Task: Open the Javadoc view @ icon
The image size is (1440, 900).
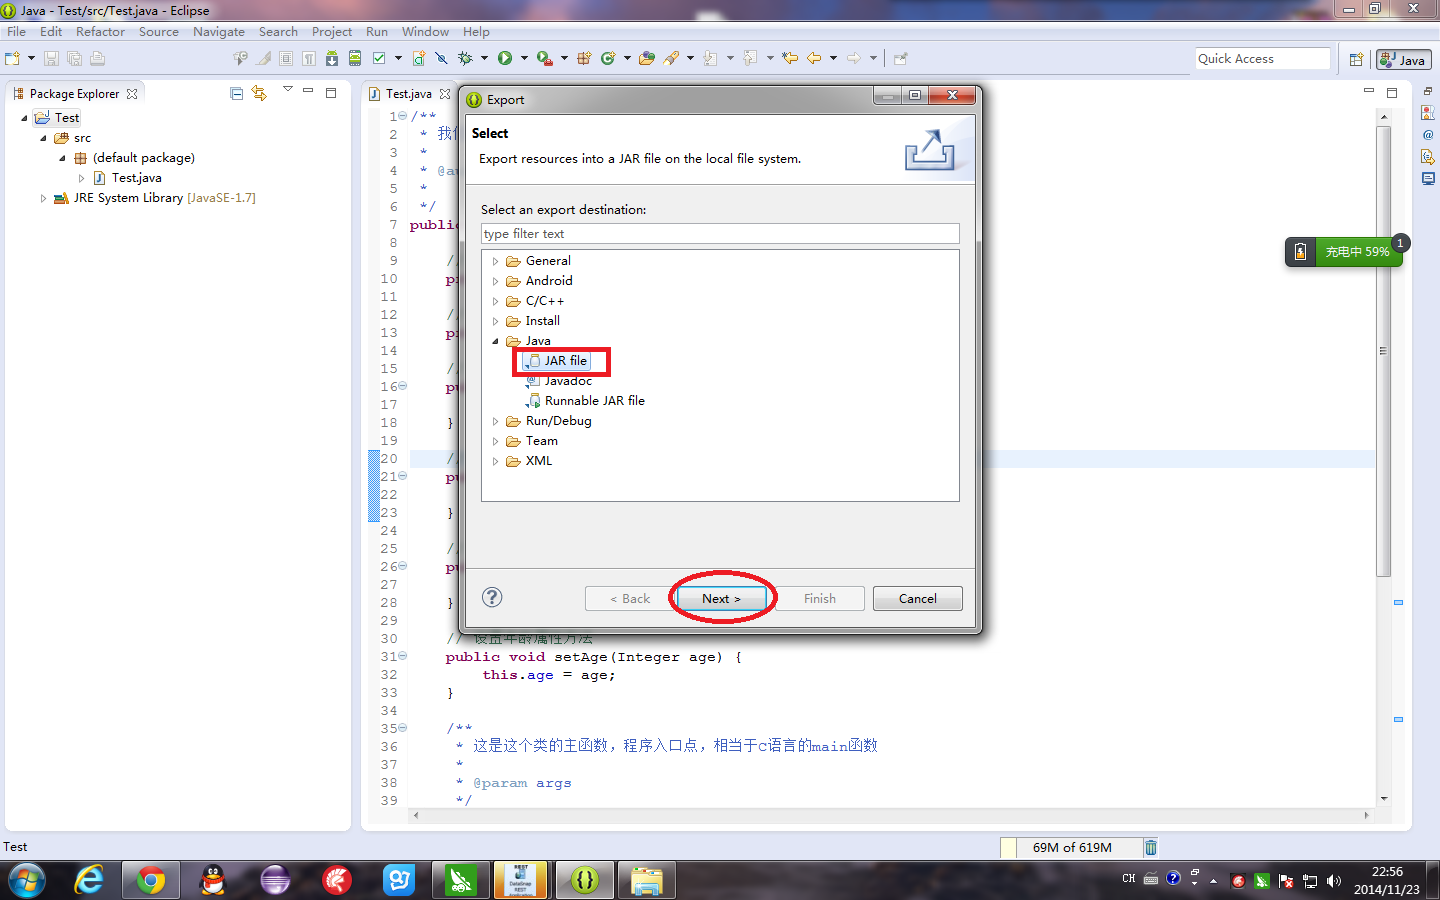Action: (x=1428, y=134)
